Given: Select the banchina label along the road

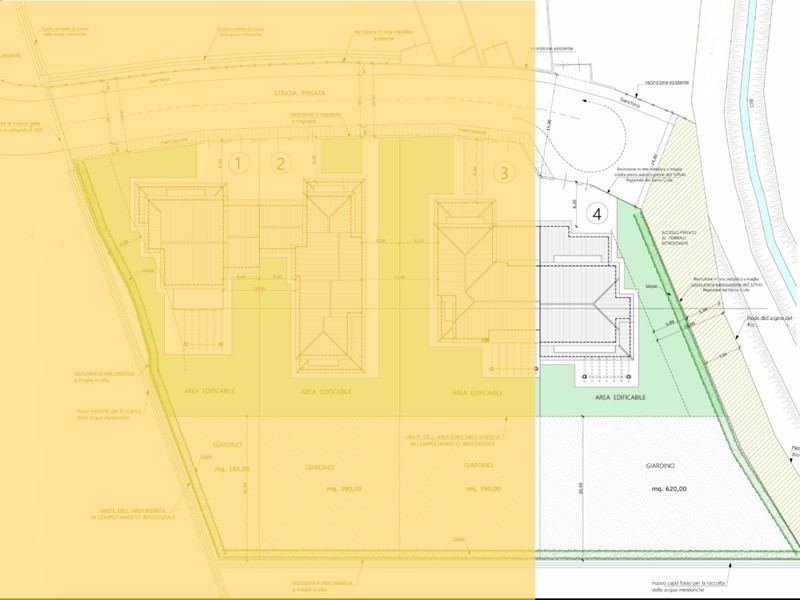Looking at the screenshot, I should (x=631, y=102).
